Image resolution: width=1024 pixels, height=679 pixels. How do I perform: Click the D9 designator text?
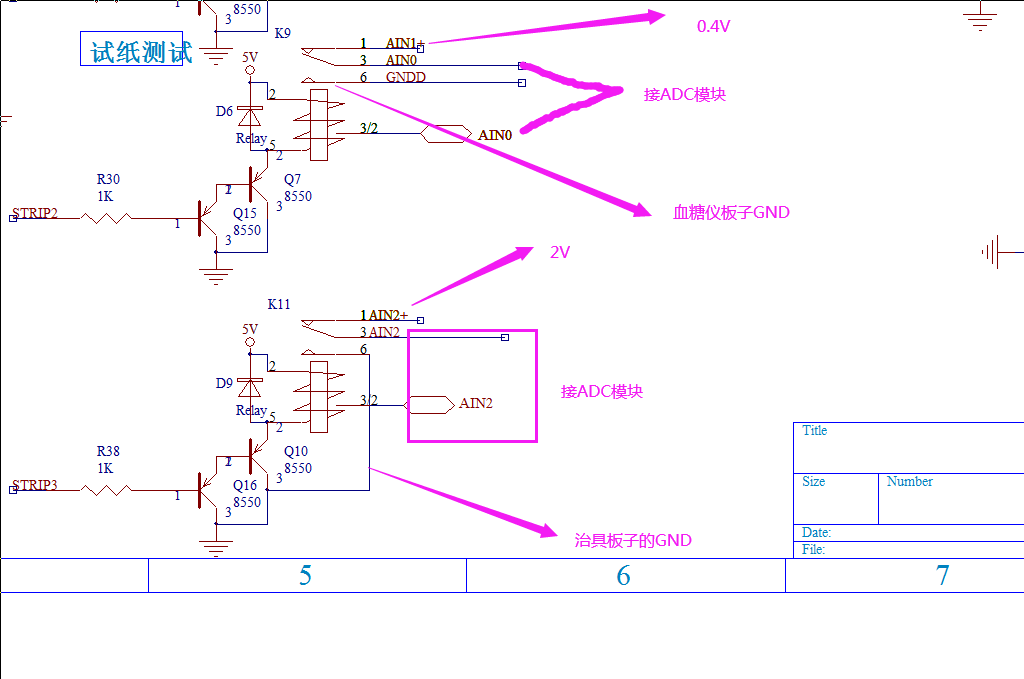tap(224, 383)
